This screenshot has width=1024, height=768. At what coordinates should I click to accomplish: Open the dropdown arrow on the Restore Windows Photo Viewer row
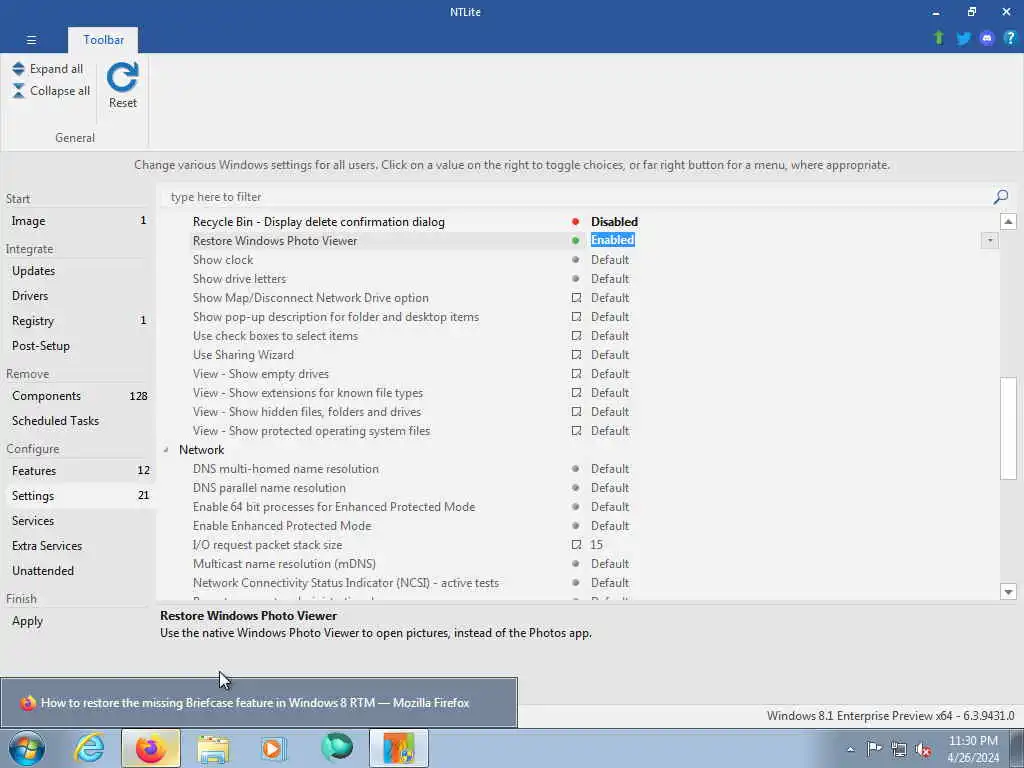[989, 240]
